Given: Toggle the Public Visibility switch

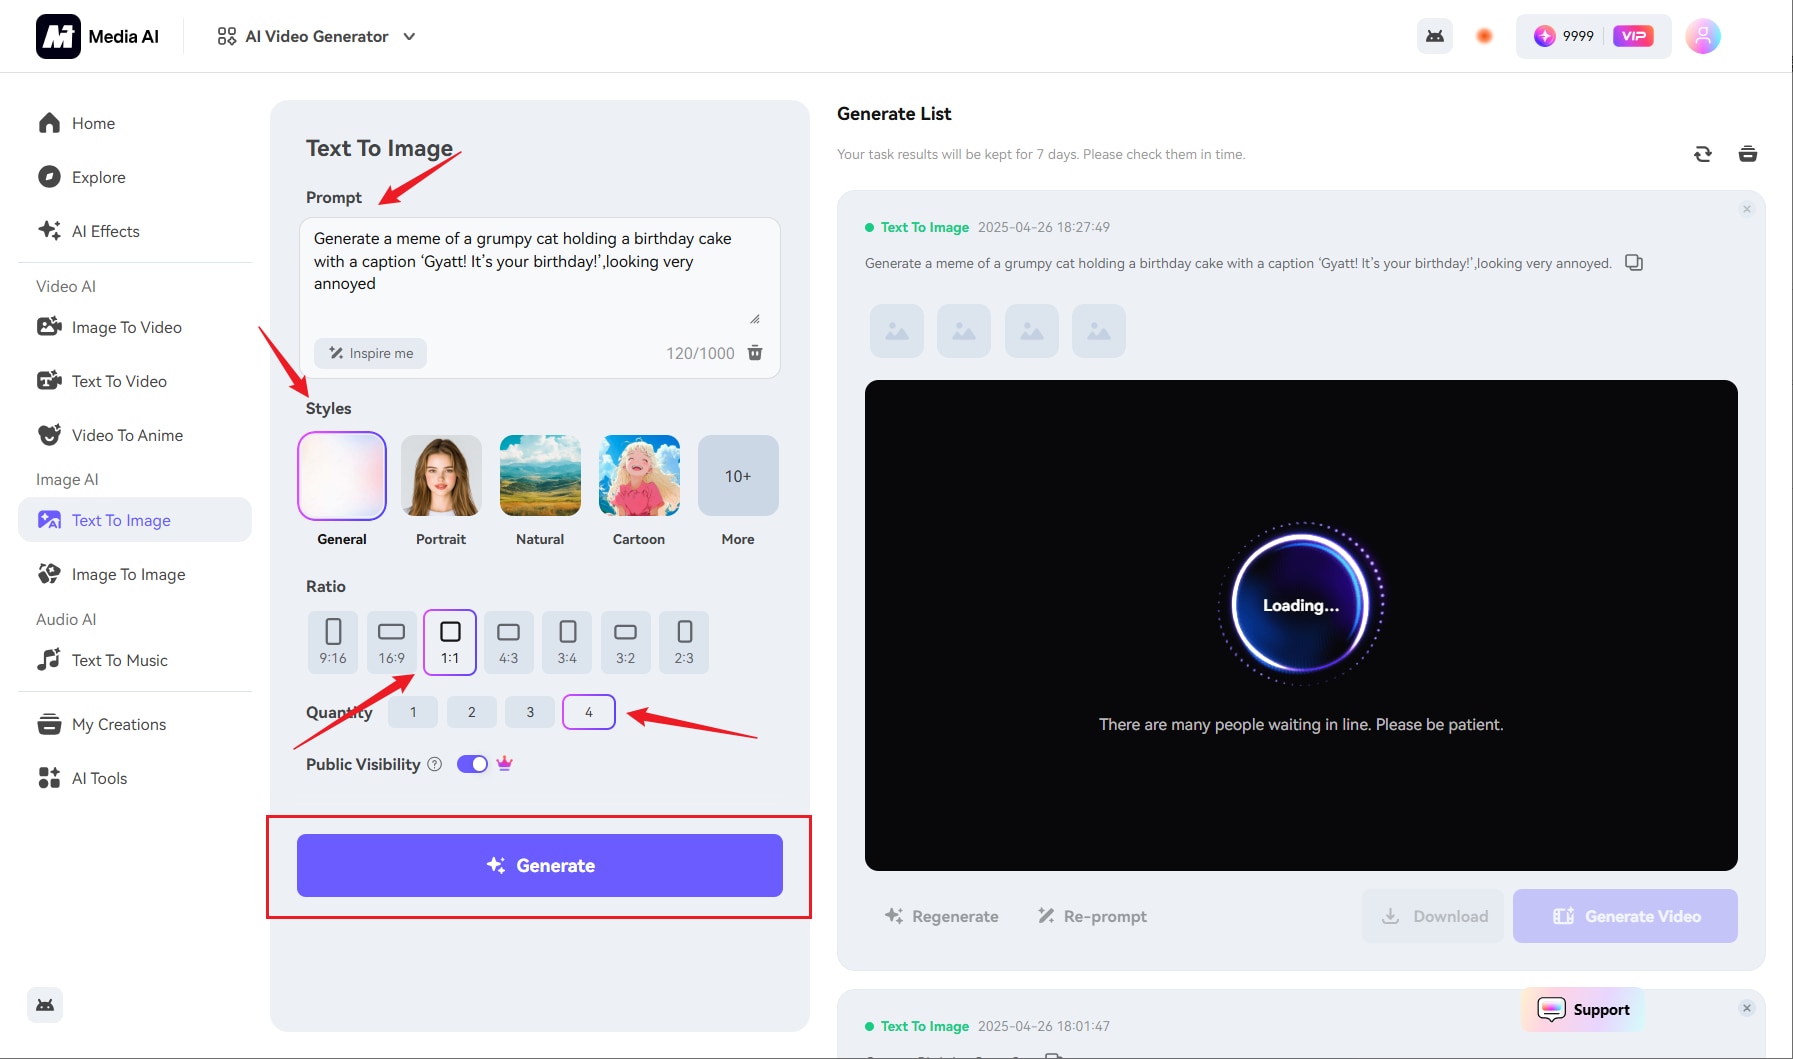Looking at the screenshot, I should pyautogui.click(x=472, y=764).
